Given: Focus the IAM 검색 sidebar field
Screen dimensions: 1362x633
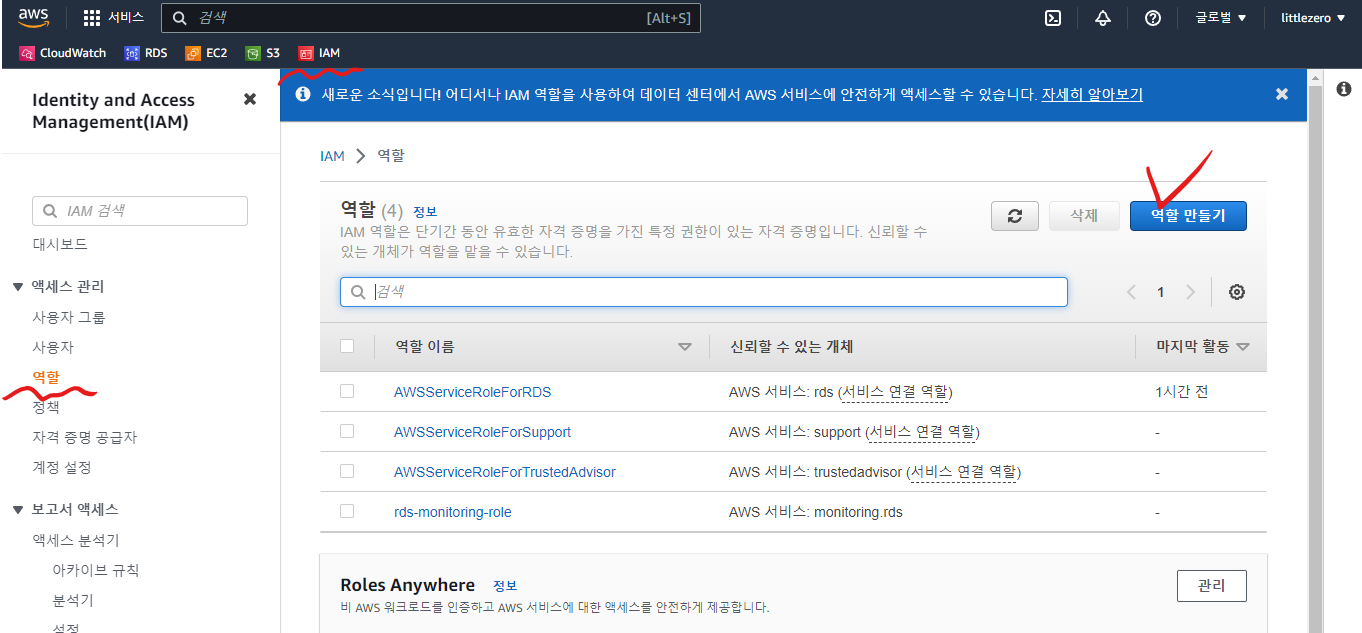Looking at the screenshot, I should tap(140, 211).
